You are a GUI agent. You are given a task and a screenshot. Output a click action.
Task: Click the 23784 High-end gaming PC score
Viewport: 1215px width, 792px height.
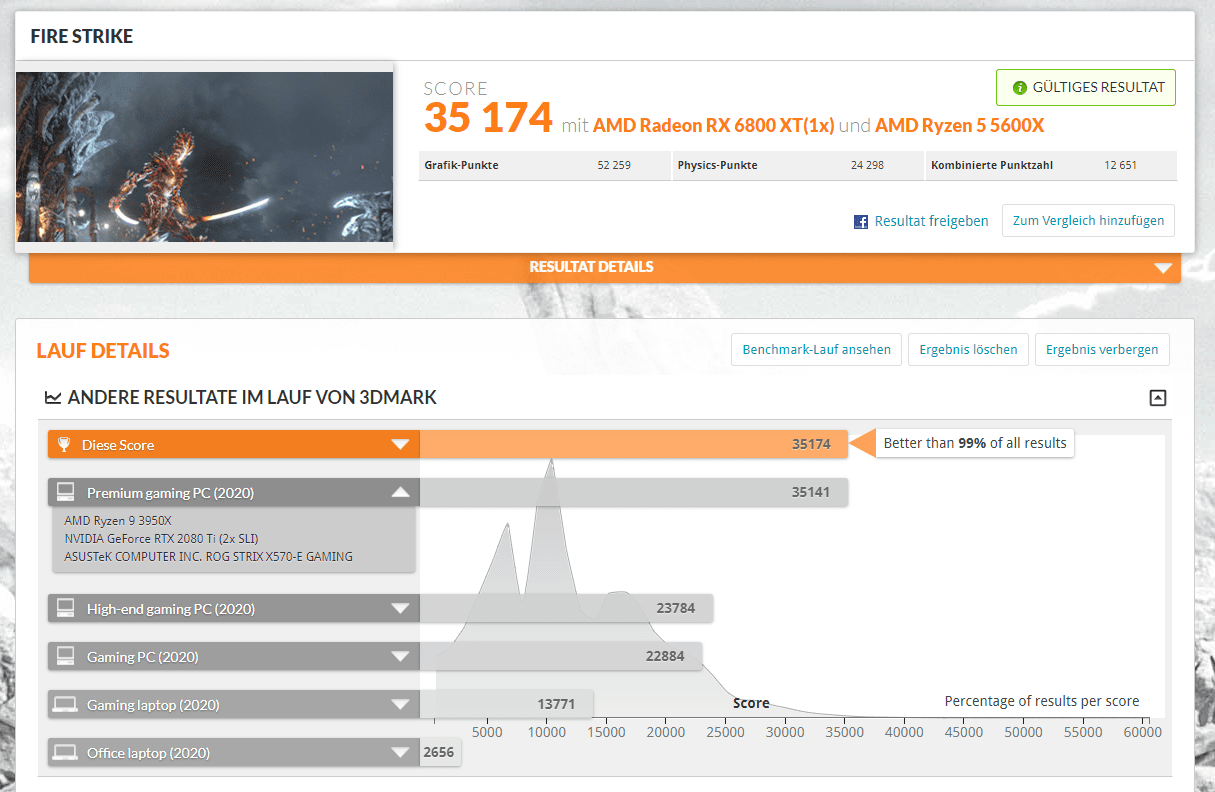coord(675,608)
